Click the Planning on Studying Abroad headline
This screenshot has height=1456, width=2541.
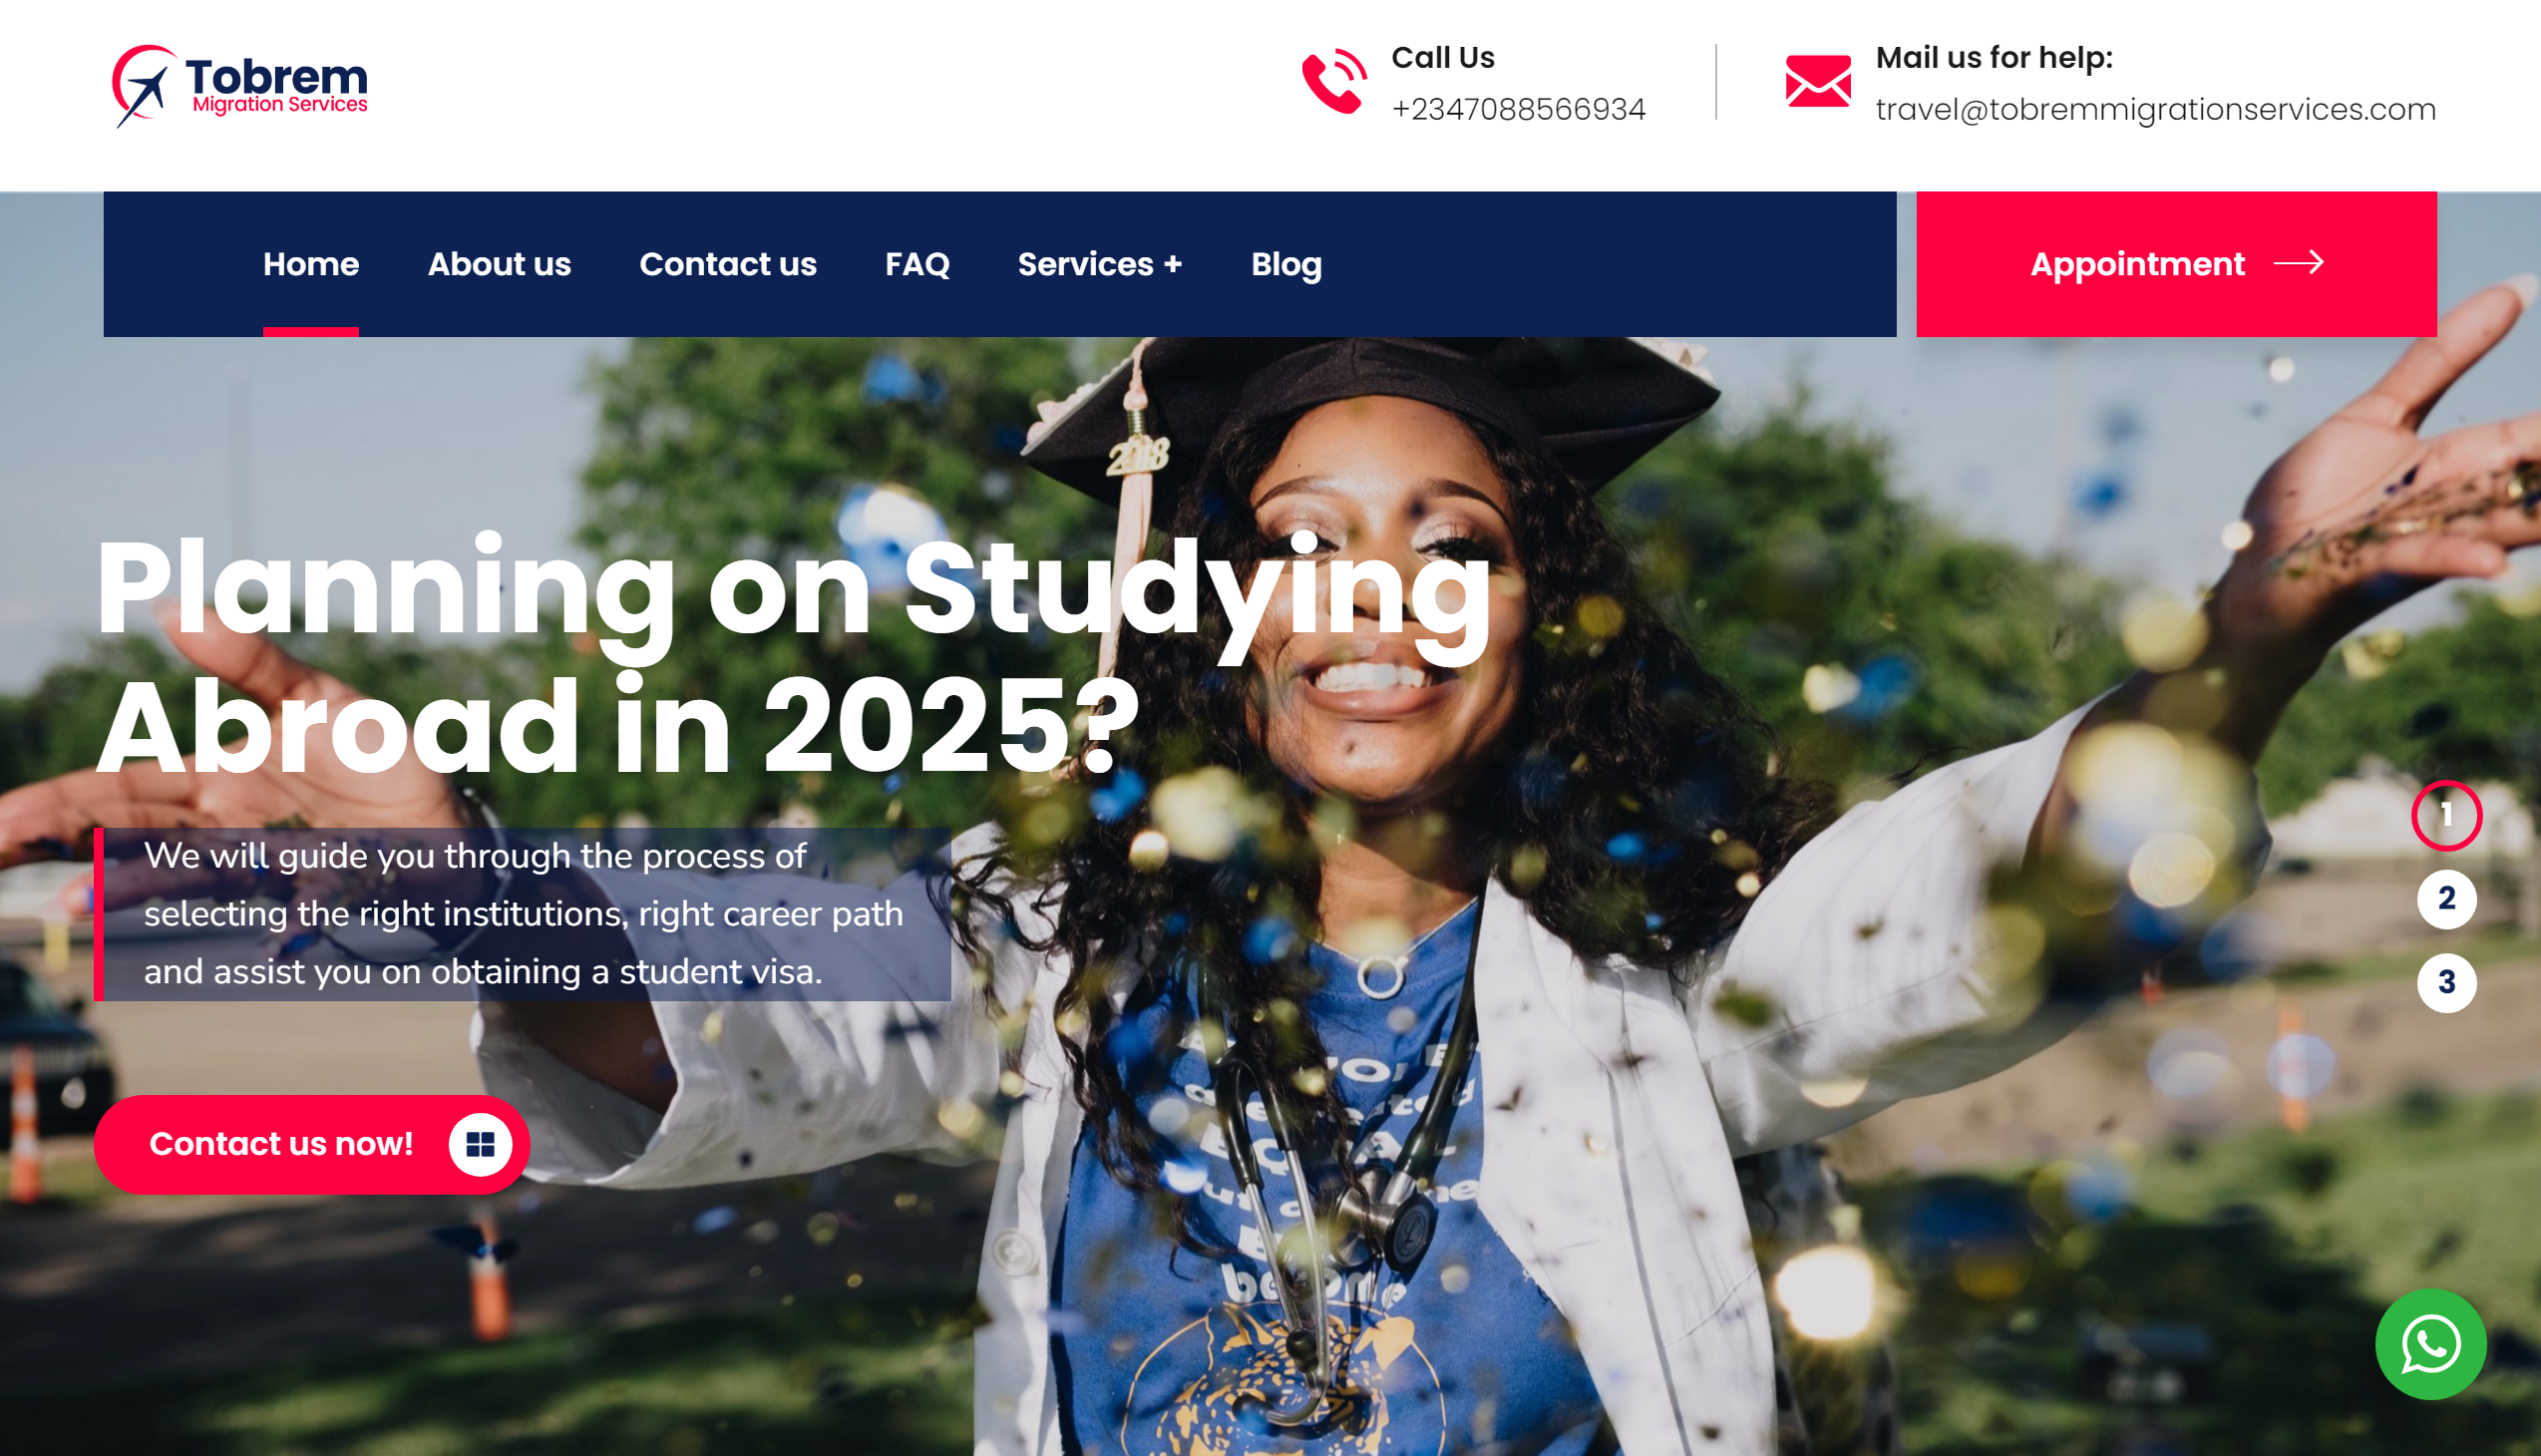(793, 656)
